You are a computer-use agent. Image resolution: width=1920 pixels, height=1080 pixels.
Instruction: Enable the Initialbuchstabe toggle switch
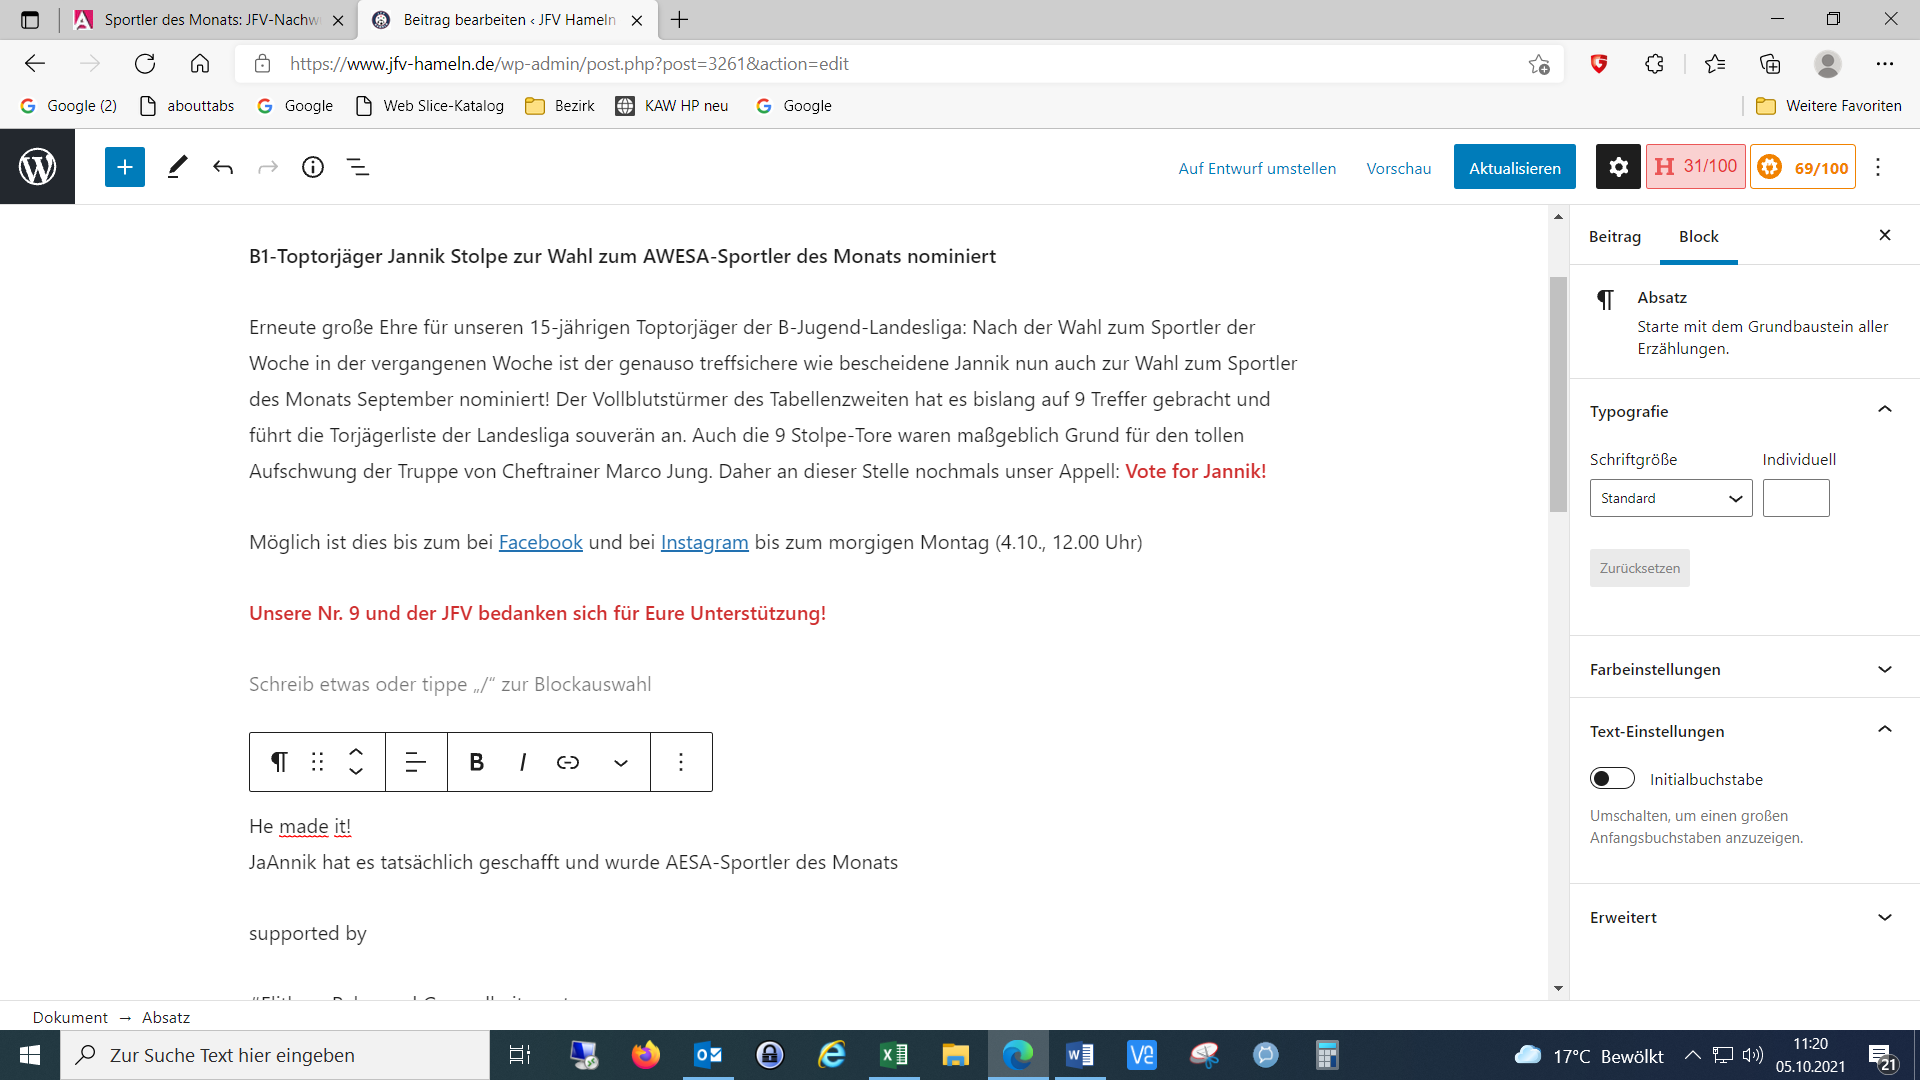[x=1612, y=778]
